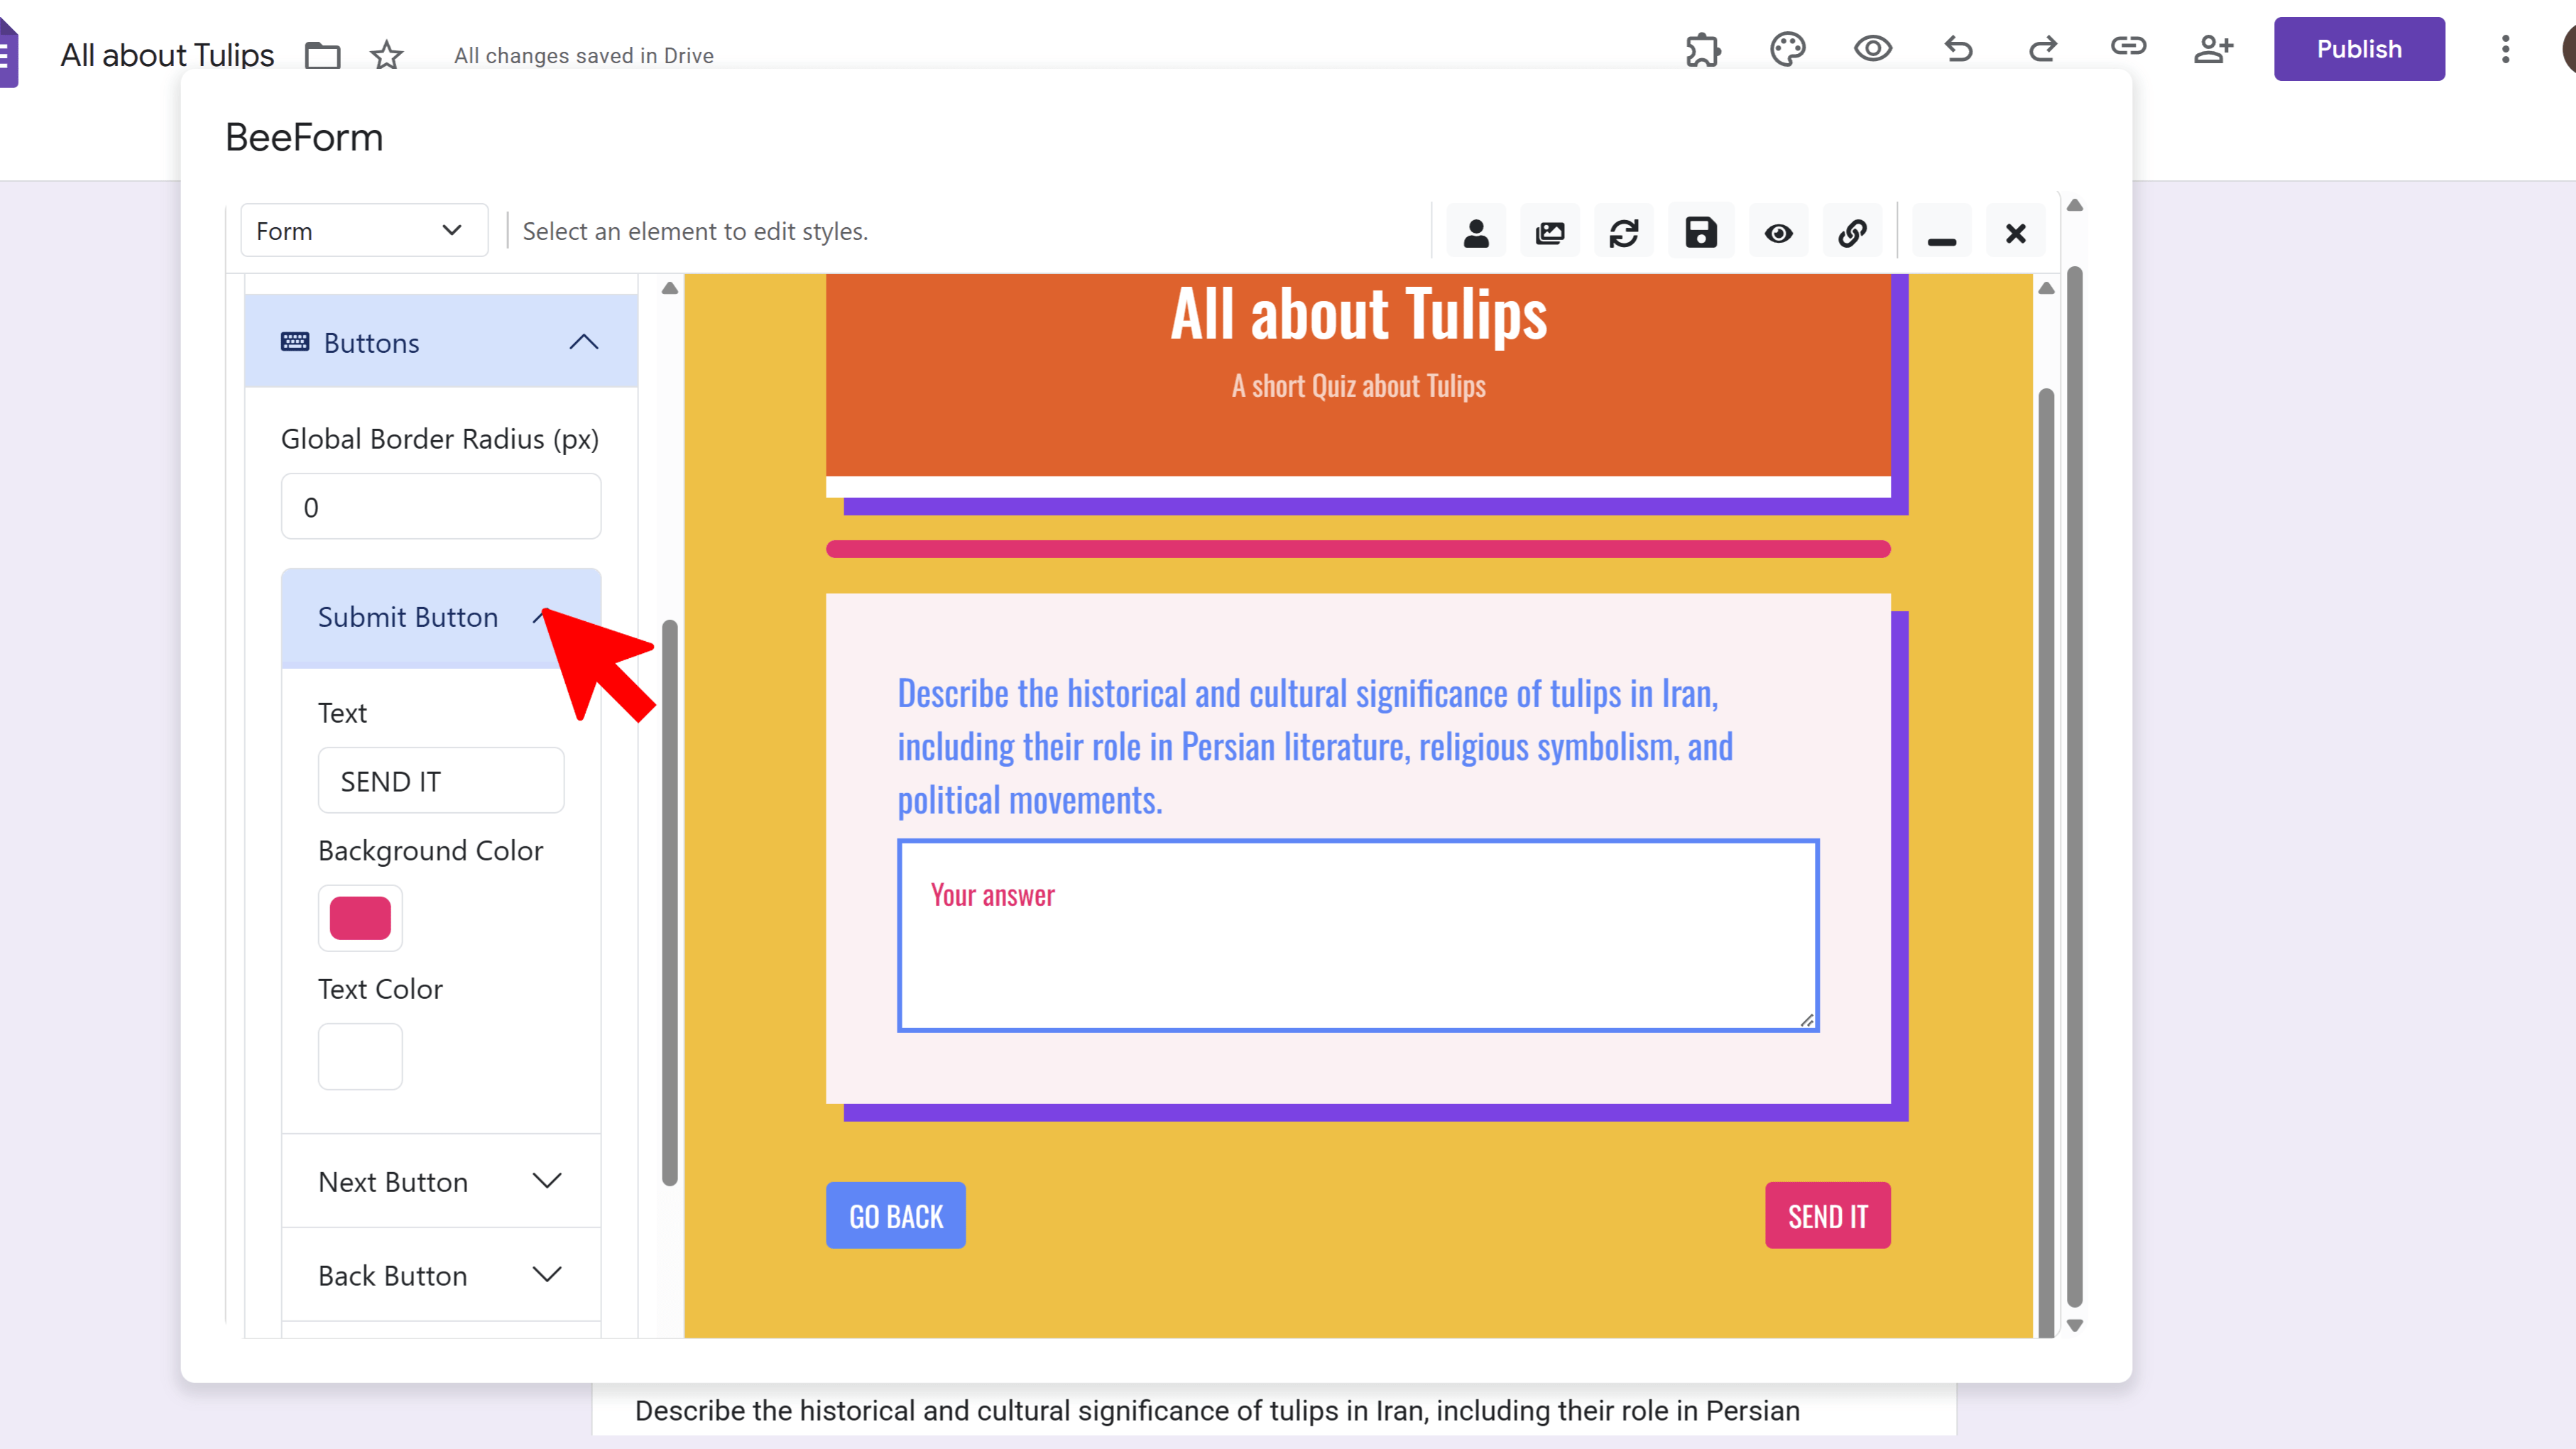Screen dimensions: 2576x1449
Task: Click the Global Border Radius input field
Action: tap(441, 507)
